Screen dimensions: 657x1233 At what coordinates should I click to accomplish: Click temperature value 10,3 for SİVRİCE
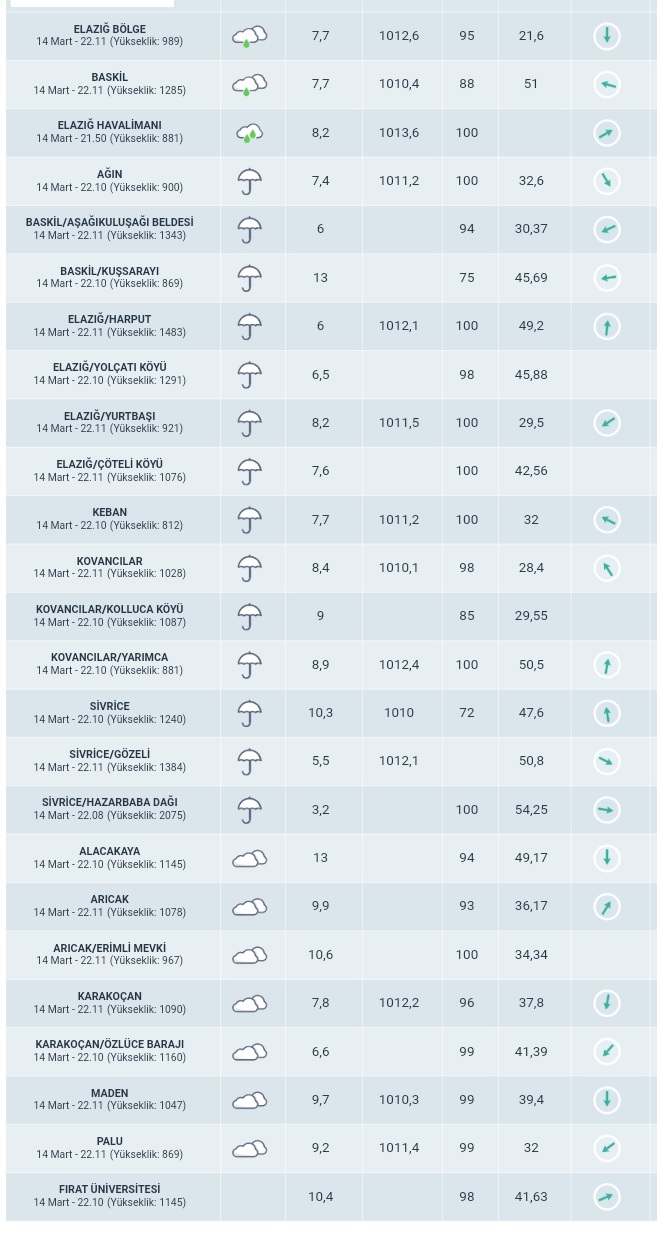320,713
